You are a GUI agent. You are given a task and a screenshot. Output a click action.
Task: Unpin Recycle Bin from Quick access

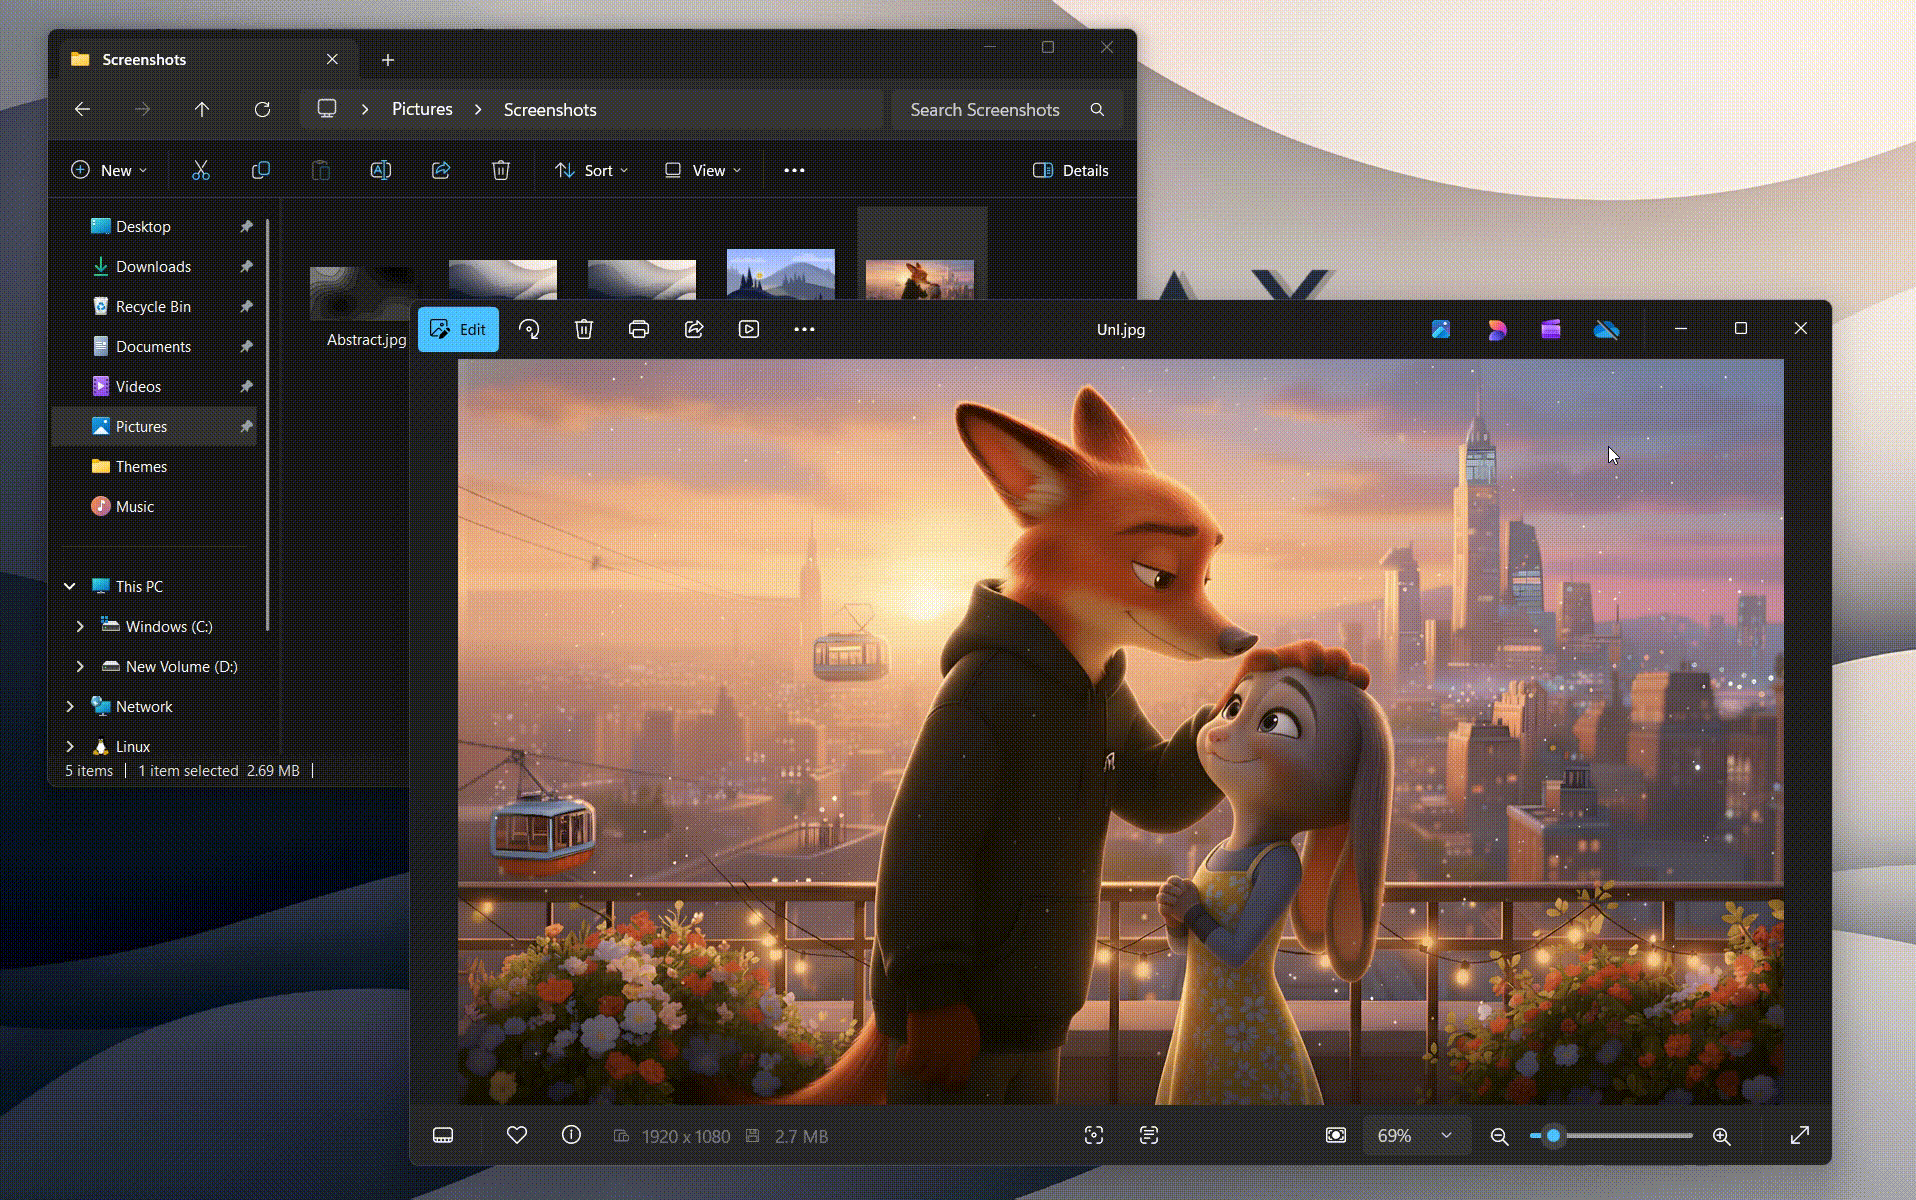(x=246, y=306)
